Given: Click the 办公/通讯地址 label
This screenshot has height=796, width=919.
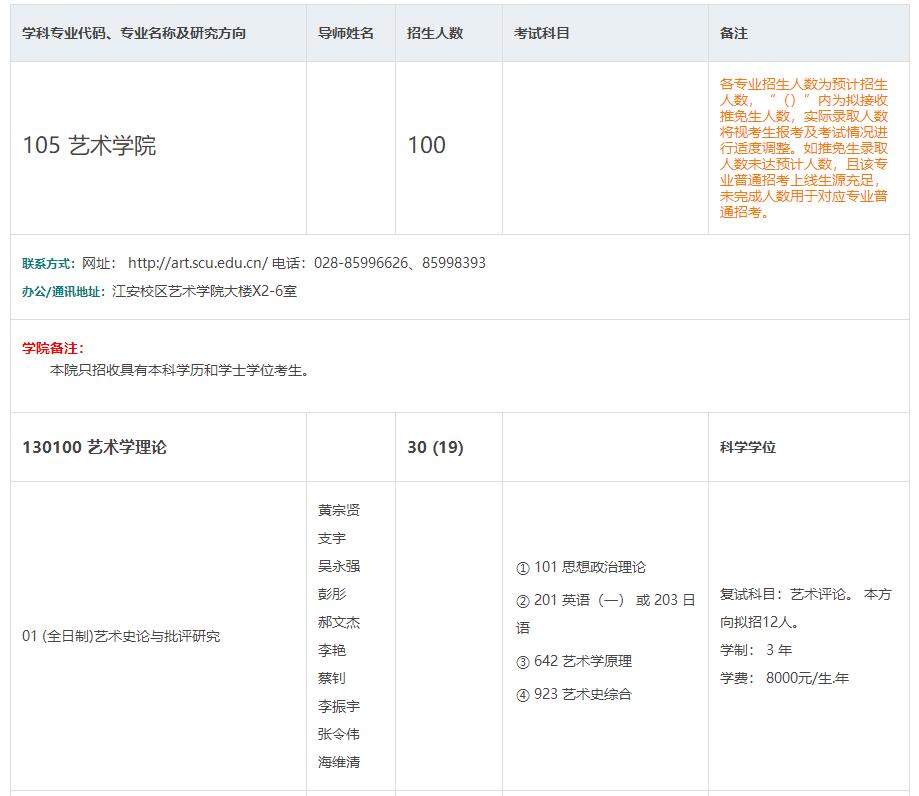Looking at the screenshot, I should pos(62,291).
